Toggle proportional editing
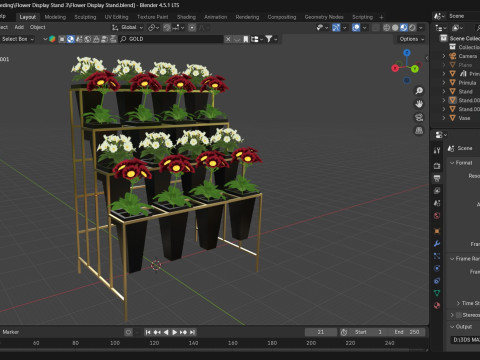Image resolution: width=480 pixels, height=360 pixels. 192,28
